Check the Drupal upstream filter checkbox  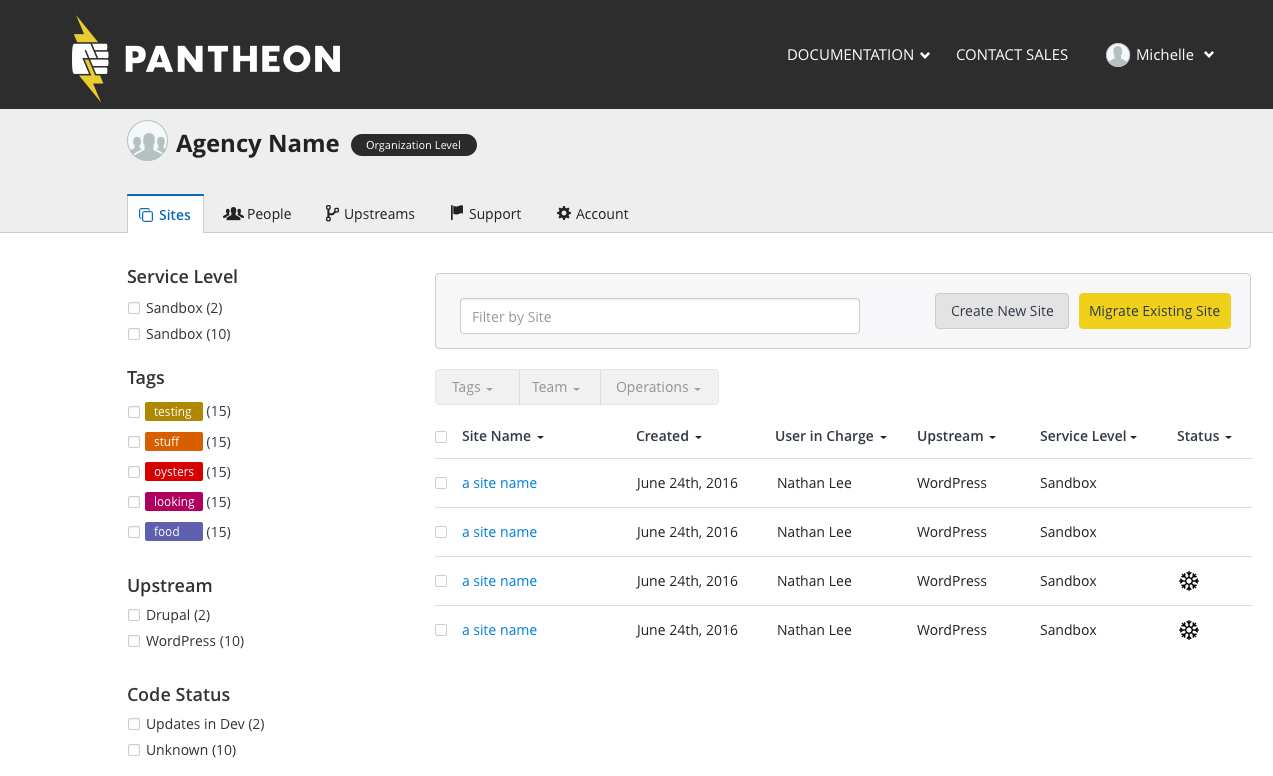point(134,615)
